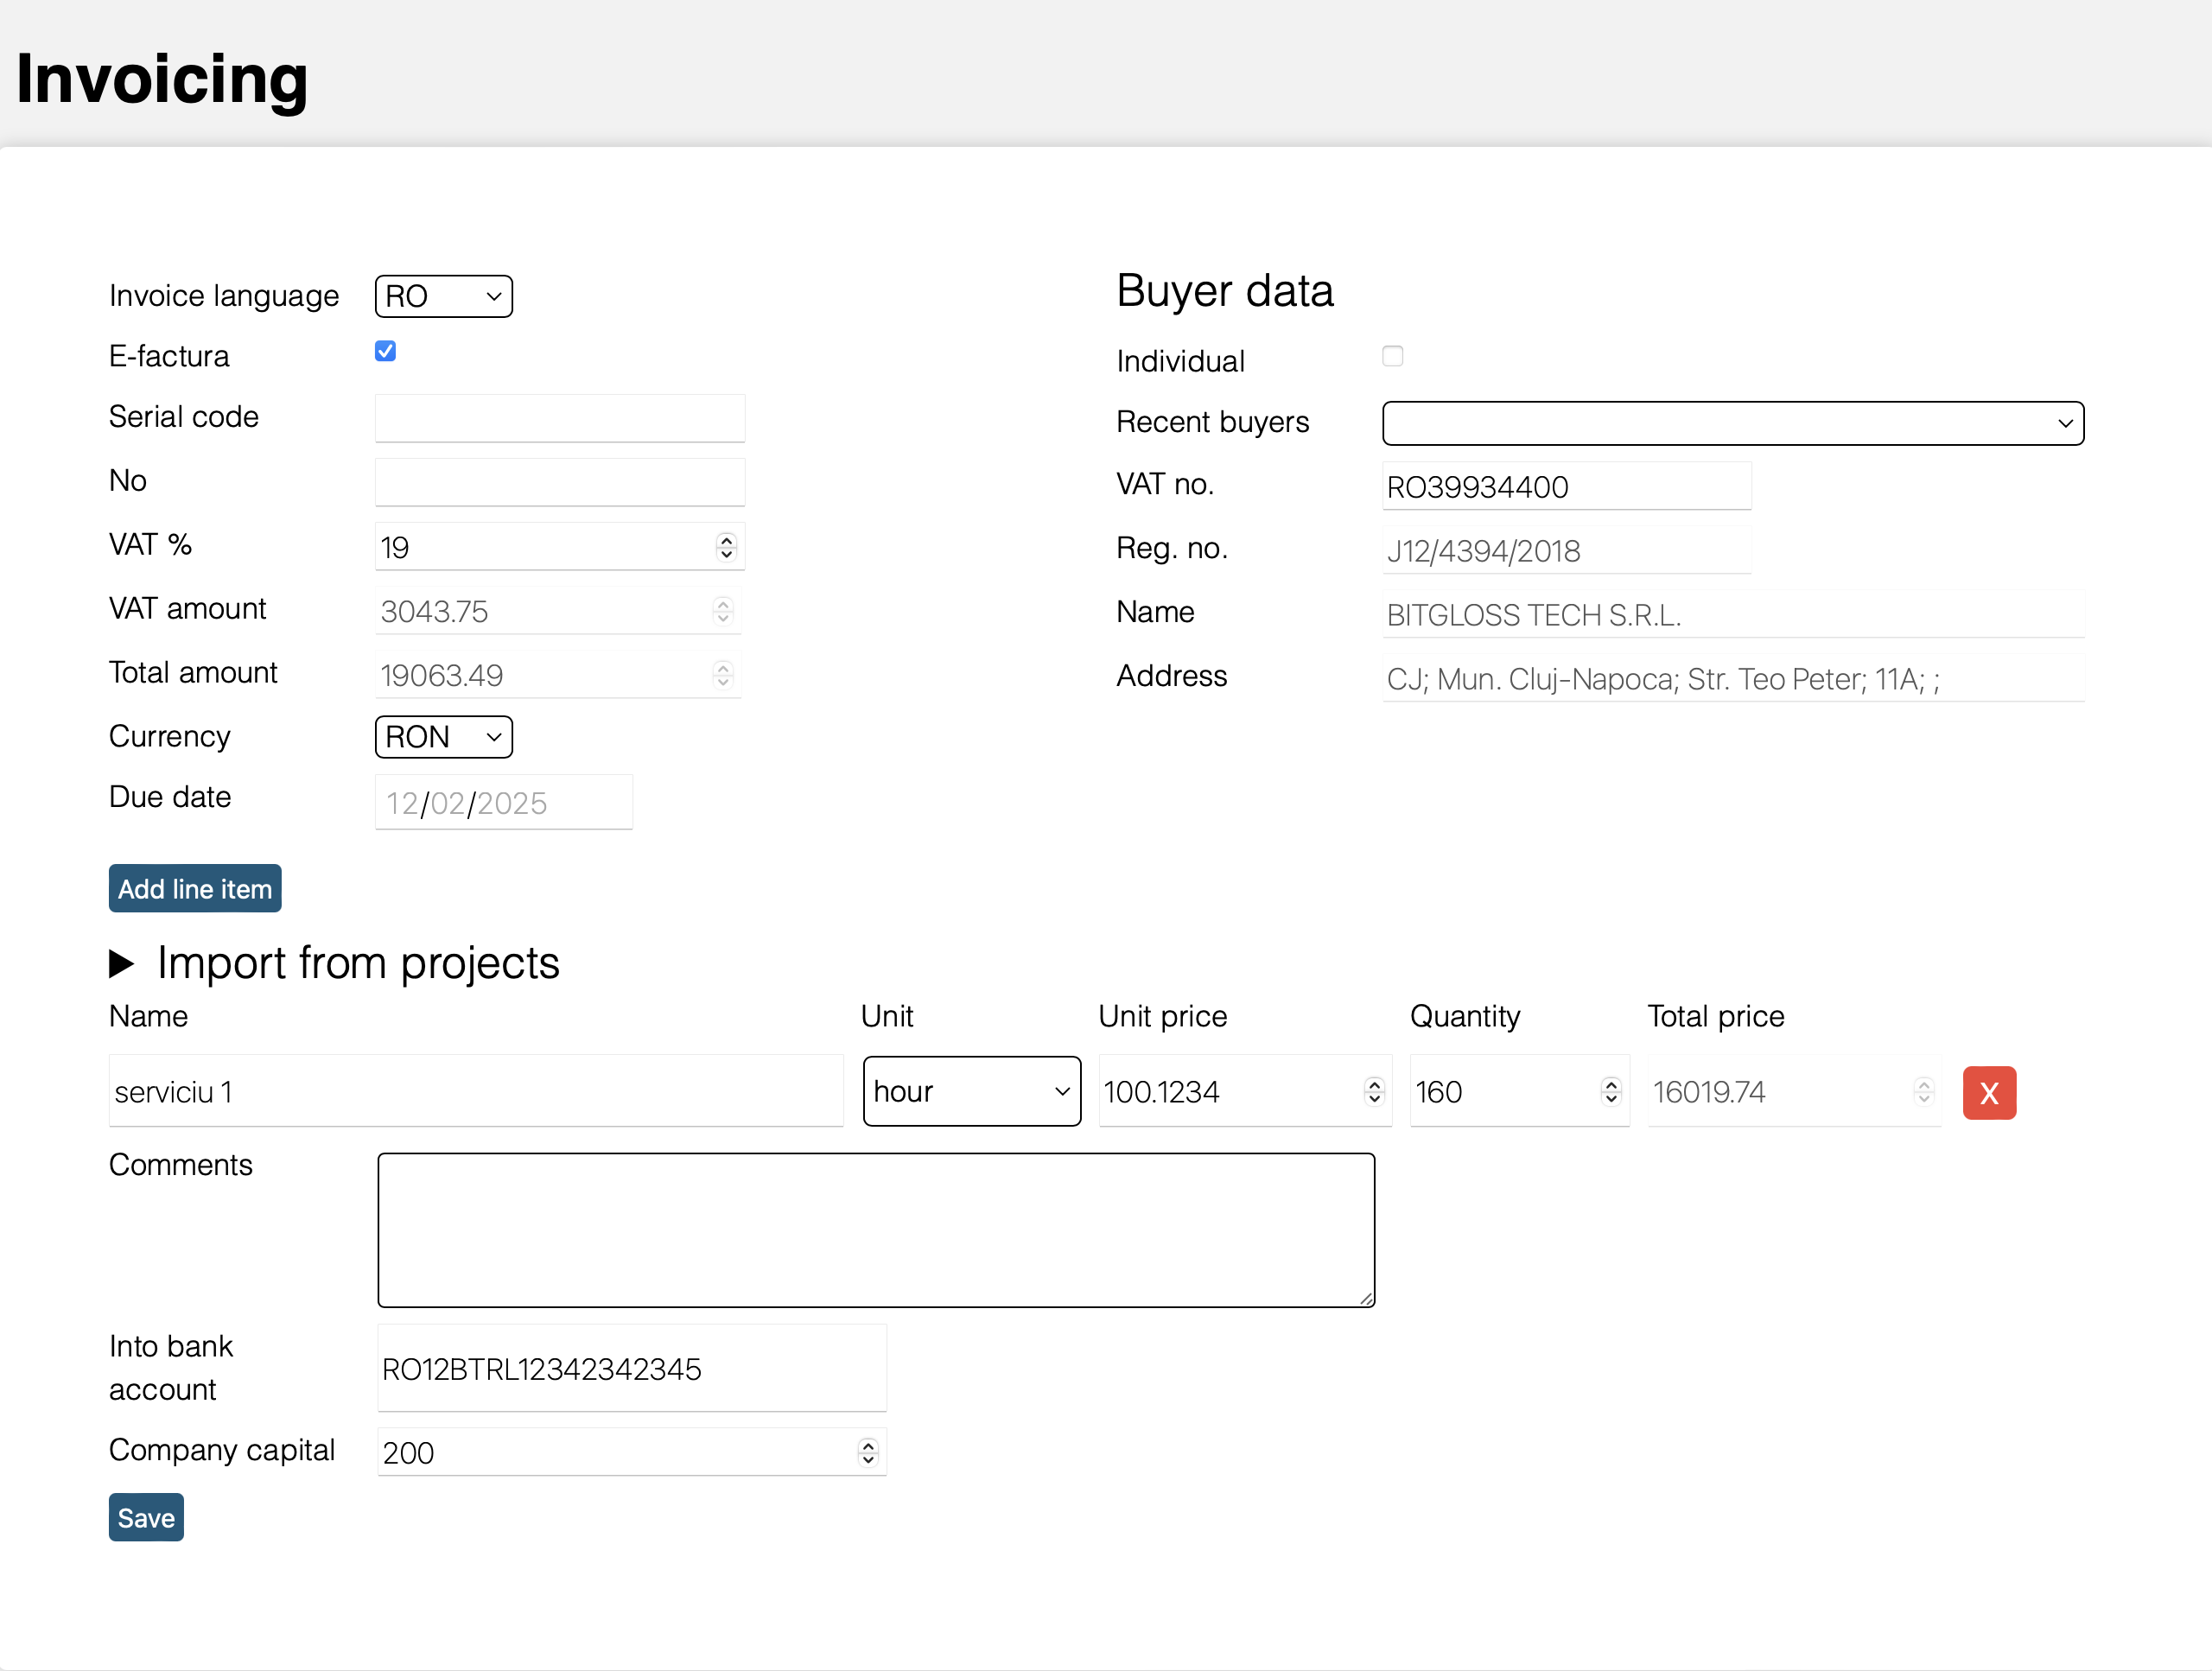Enable the Individual buyer checkbox
2212x1671 pixels.
[1392, 356]
